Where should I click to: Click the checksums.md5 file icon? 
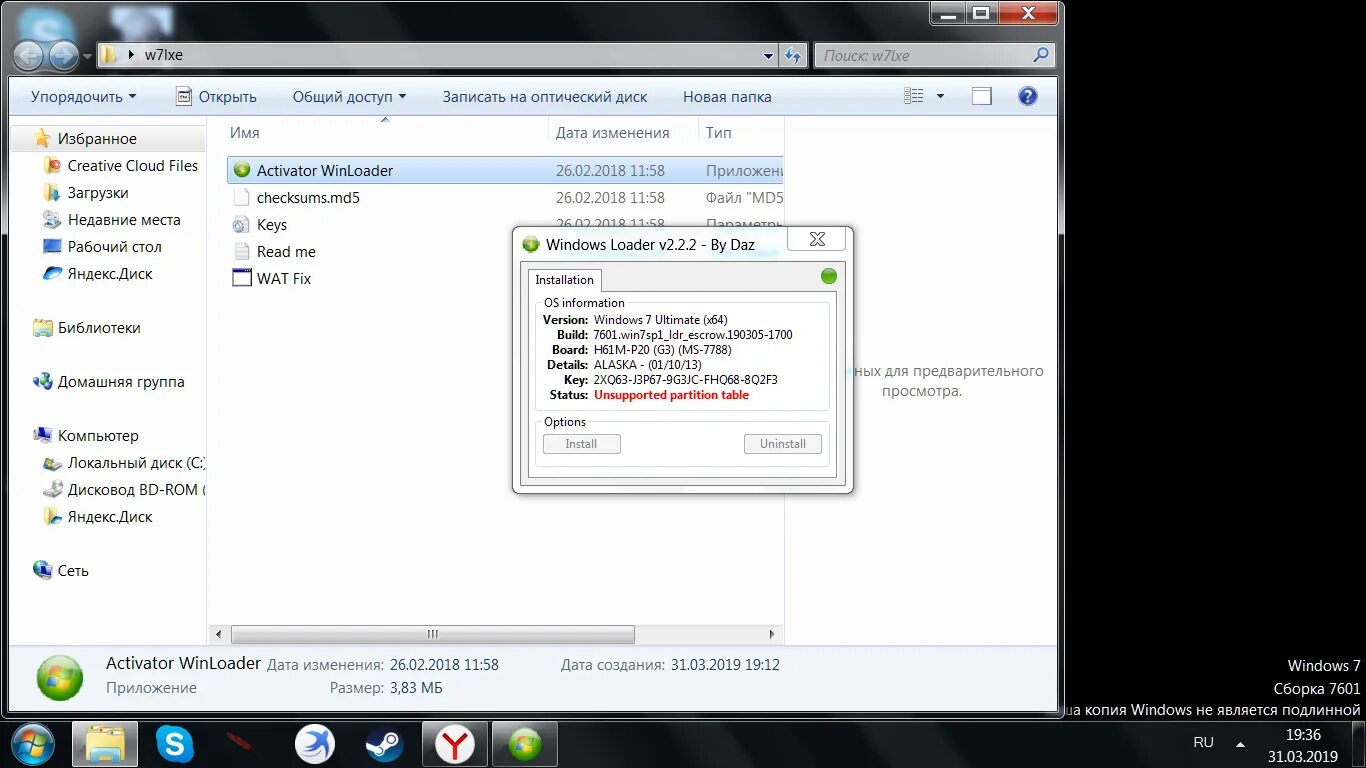(241, 197)
